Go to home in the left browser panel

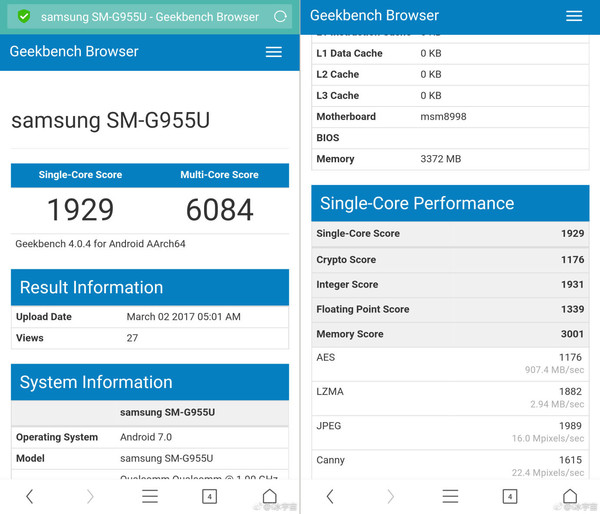coord(269,496)
